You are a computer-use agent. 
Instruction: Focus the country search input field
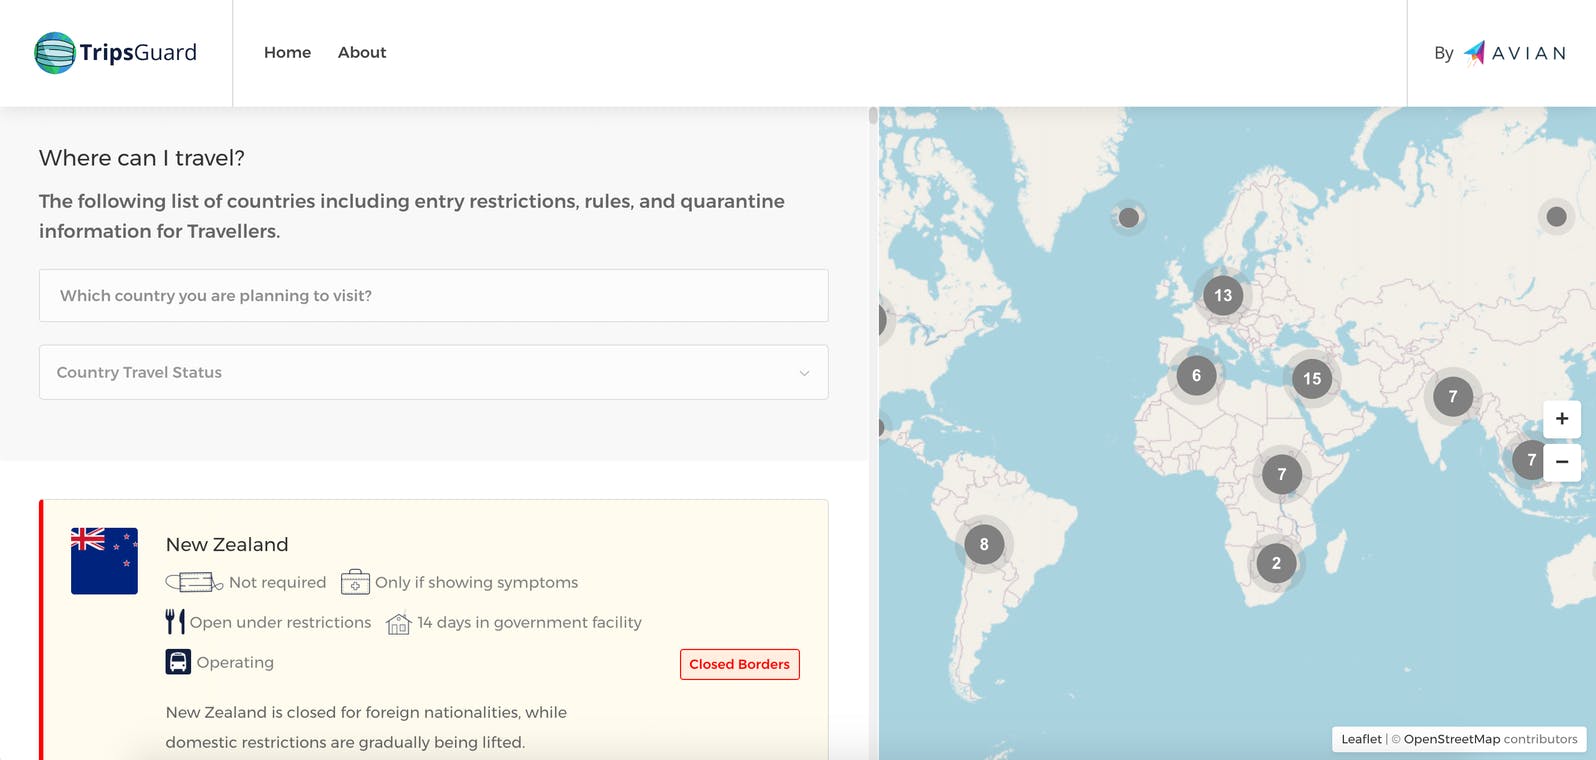click(433, 296)
